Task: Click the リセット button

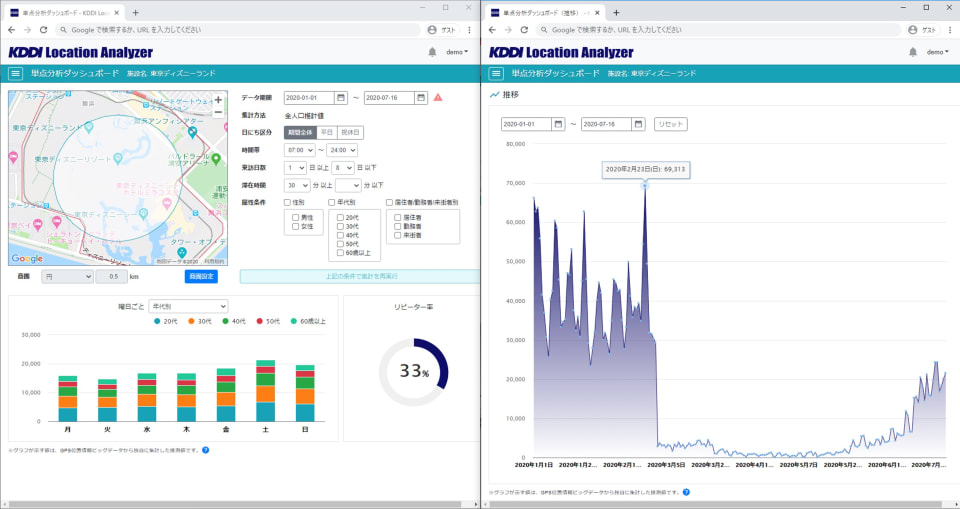Action: (670, 124)
